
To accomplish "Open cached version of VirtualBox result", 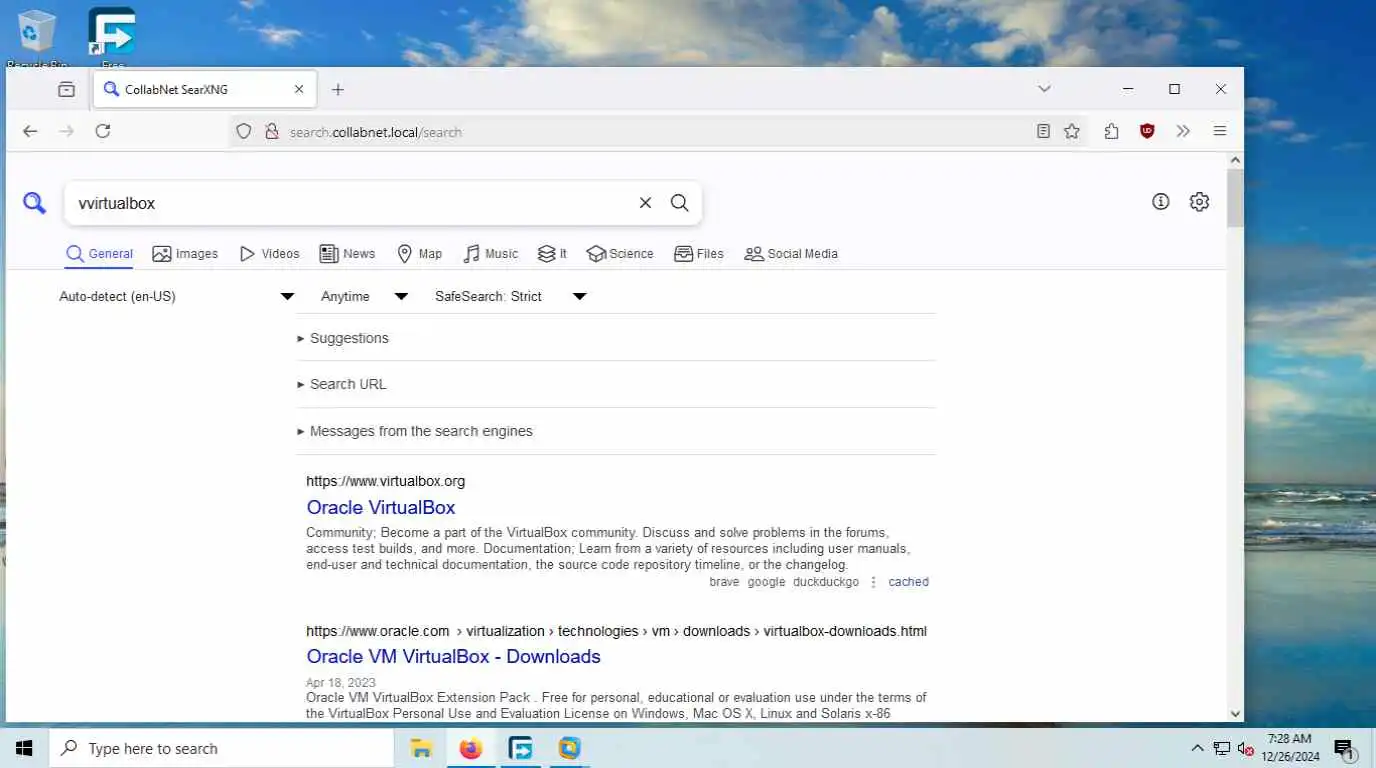I will point(908,582).
